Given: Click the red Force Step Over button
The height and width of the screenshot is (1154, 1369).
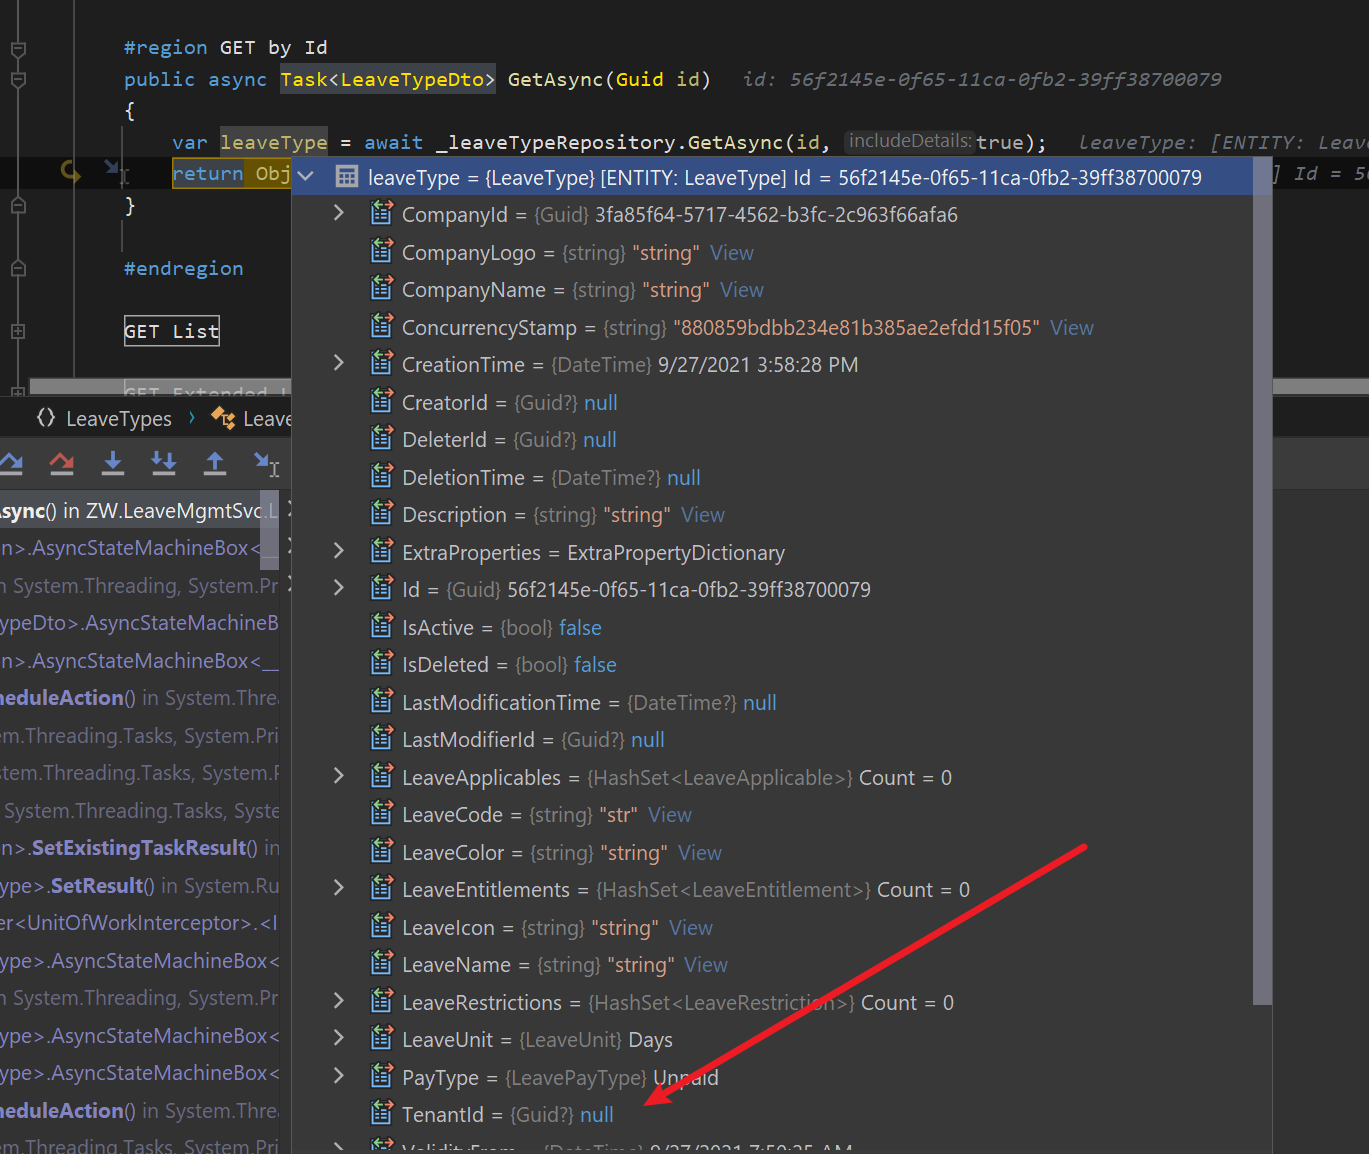Looking at the screenshot, I should point(62,463).
